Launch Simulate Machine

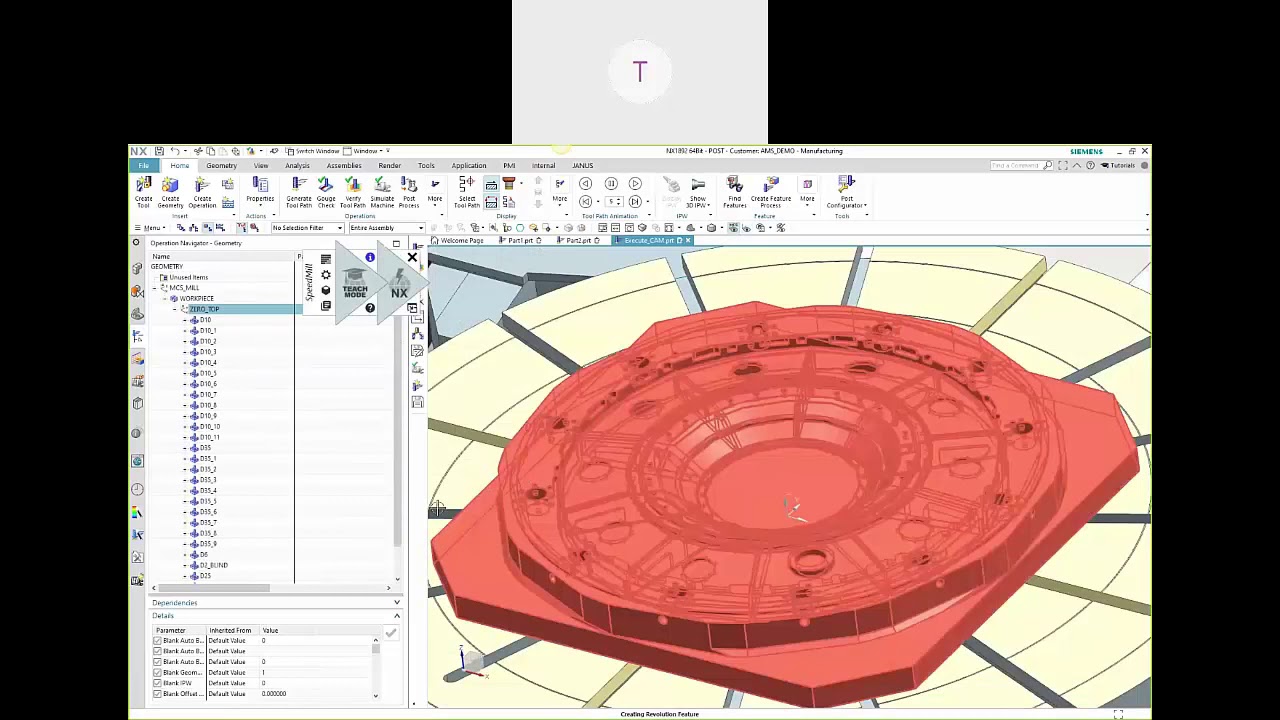382,192
